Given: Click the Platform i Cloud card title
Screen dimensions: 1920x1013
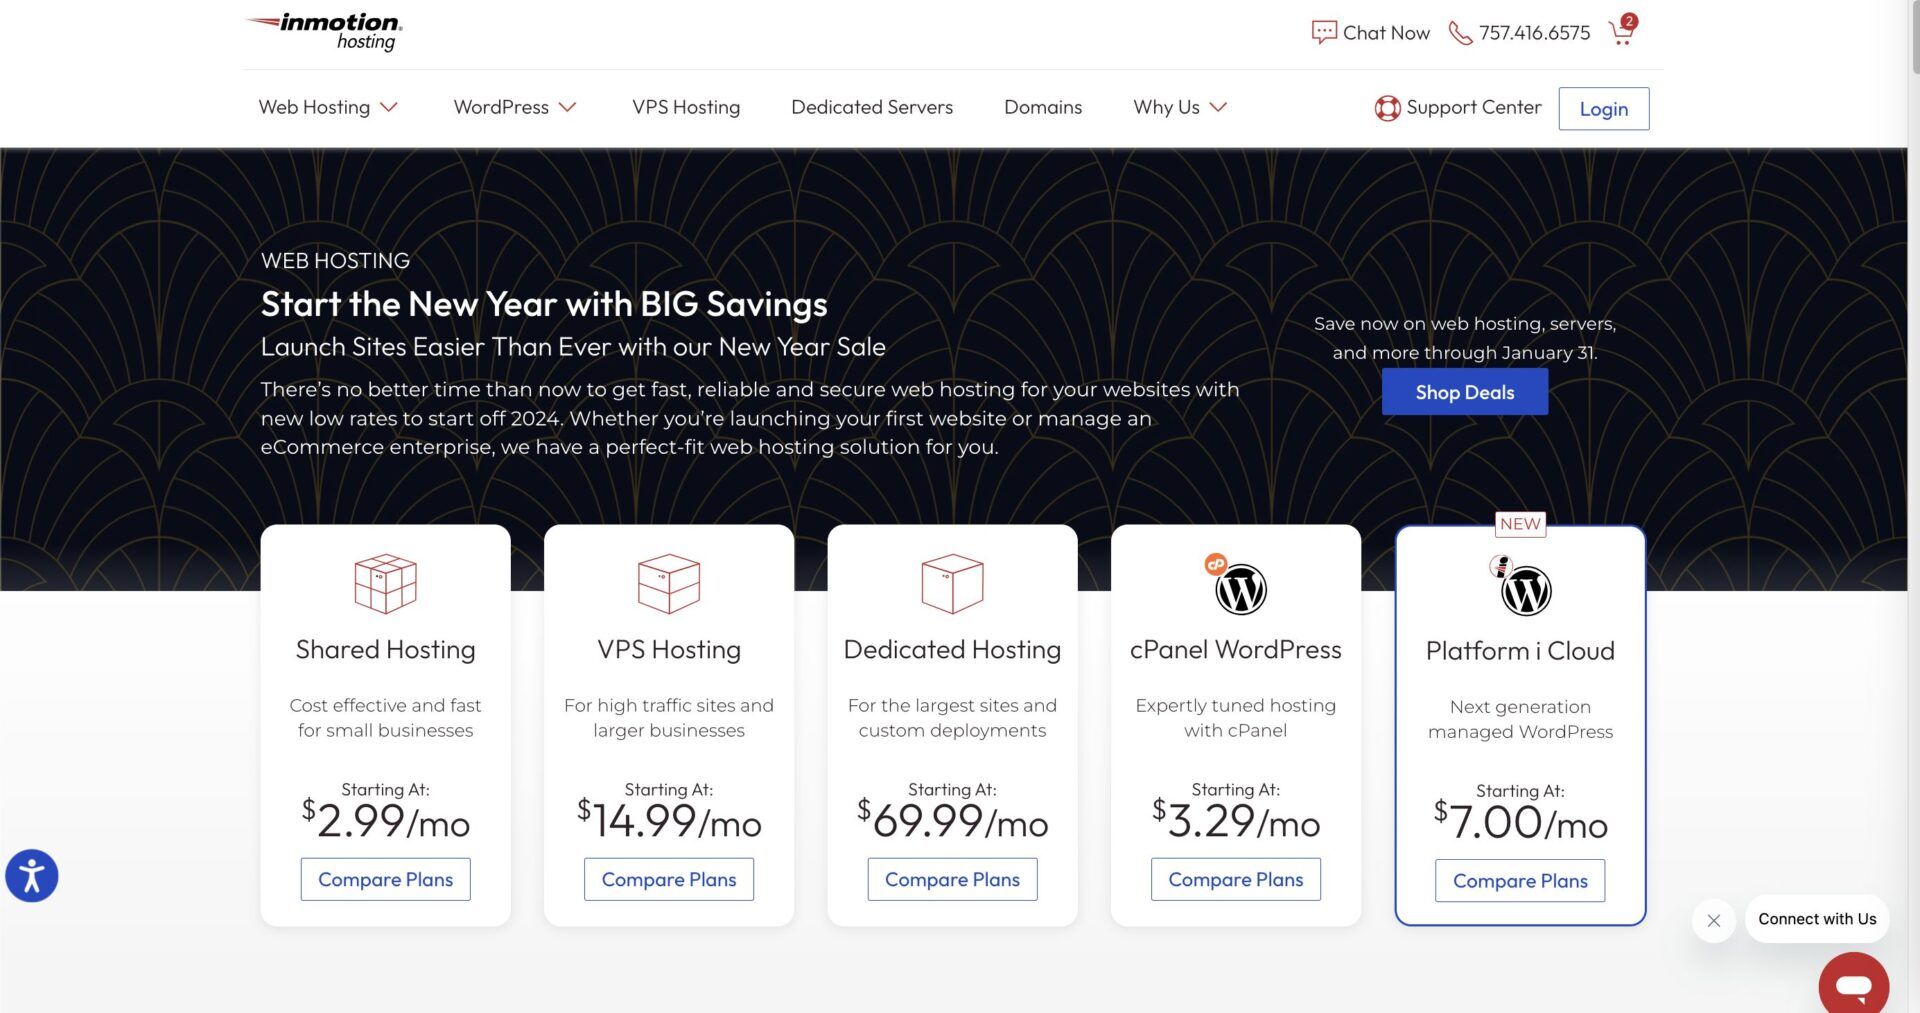Looking at the screenshot, I should point(1520,651).
